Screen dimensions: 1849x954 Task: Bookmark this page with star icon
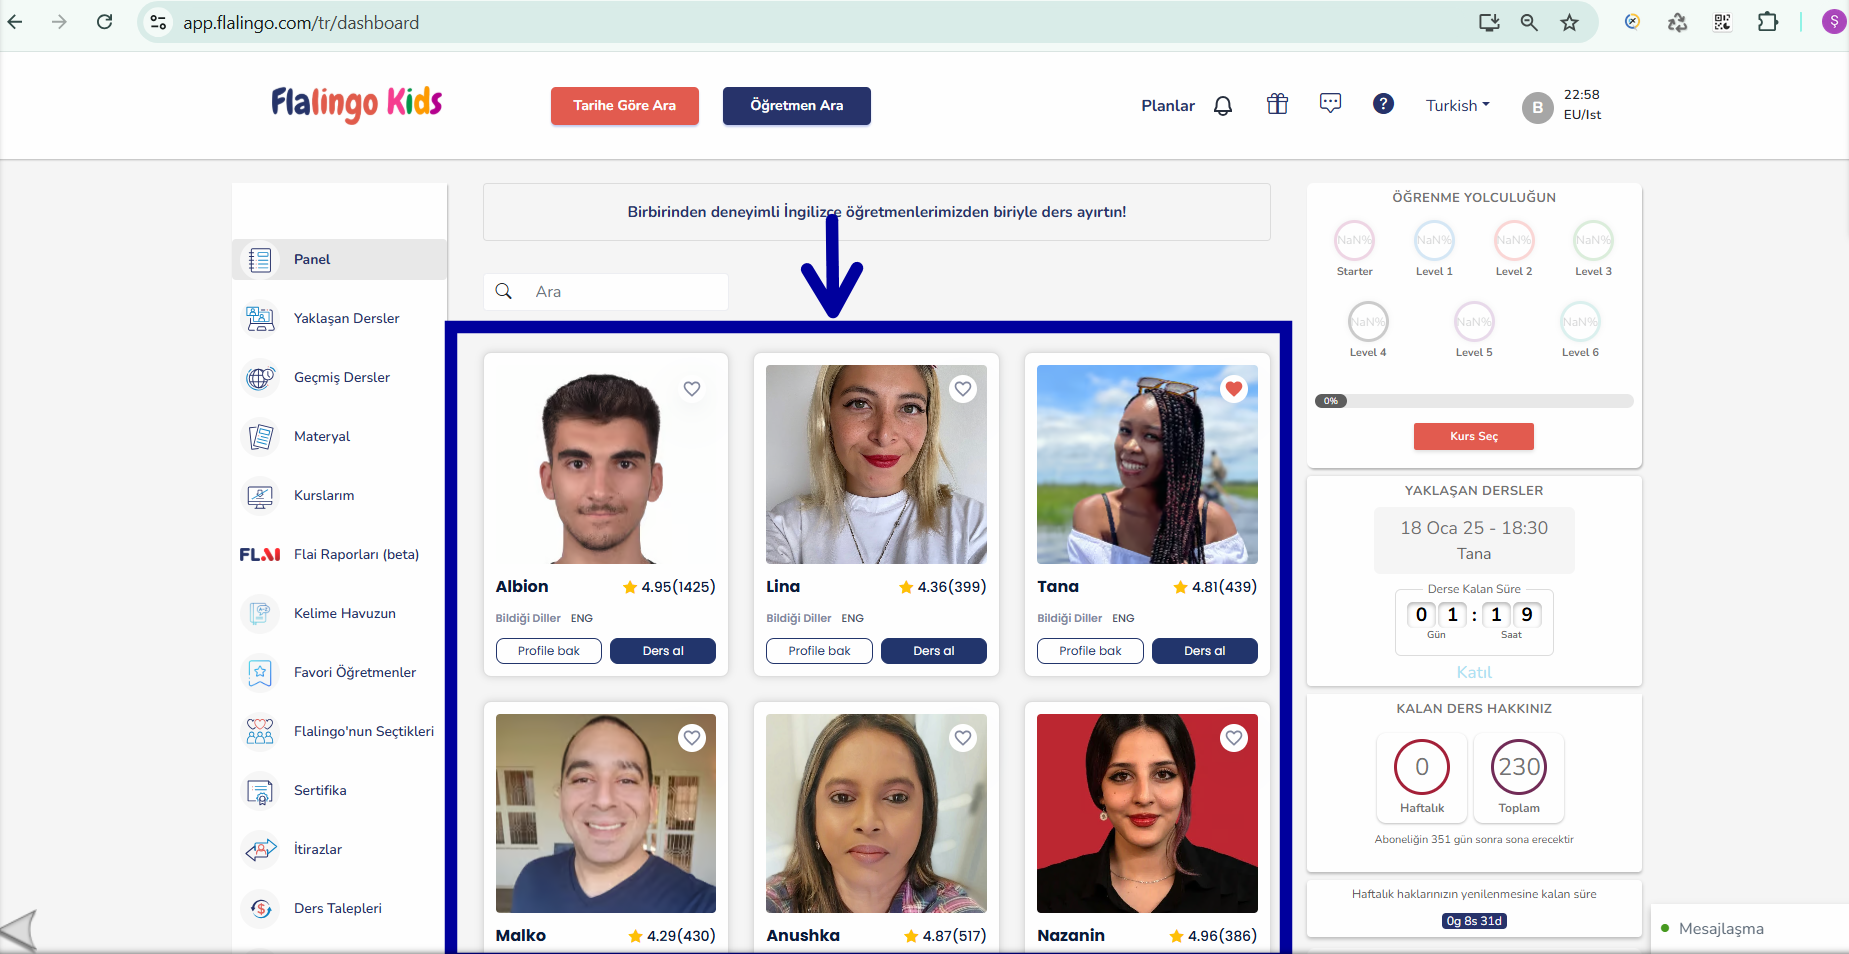coord(1569,22)
